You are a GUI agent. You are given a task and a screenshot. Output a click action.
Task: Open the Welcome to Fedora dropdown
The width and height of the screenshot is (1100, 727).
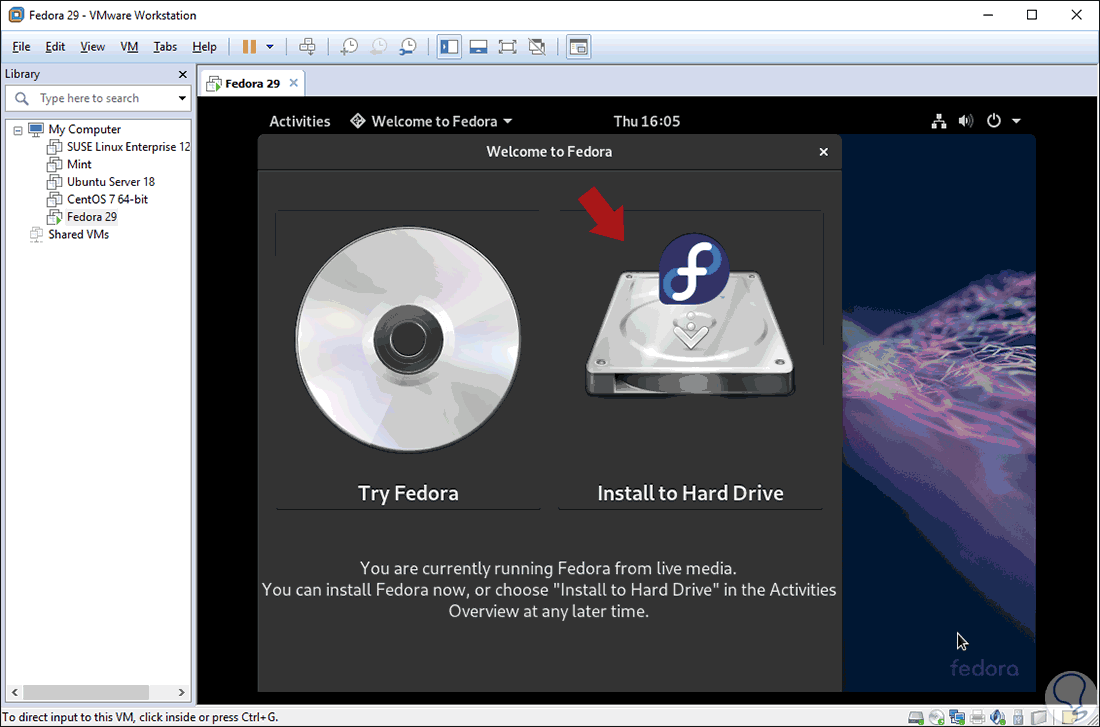(431, 121)
